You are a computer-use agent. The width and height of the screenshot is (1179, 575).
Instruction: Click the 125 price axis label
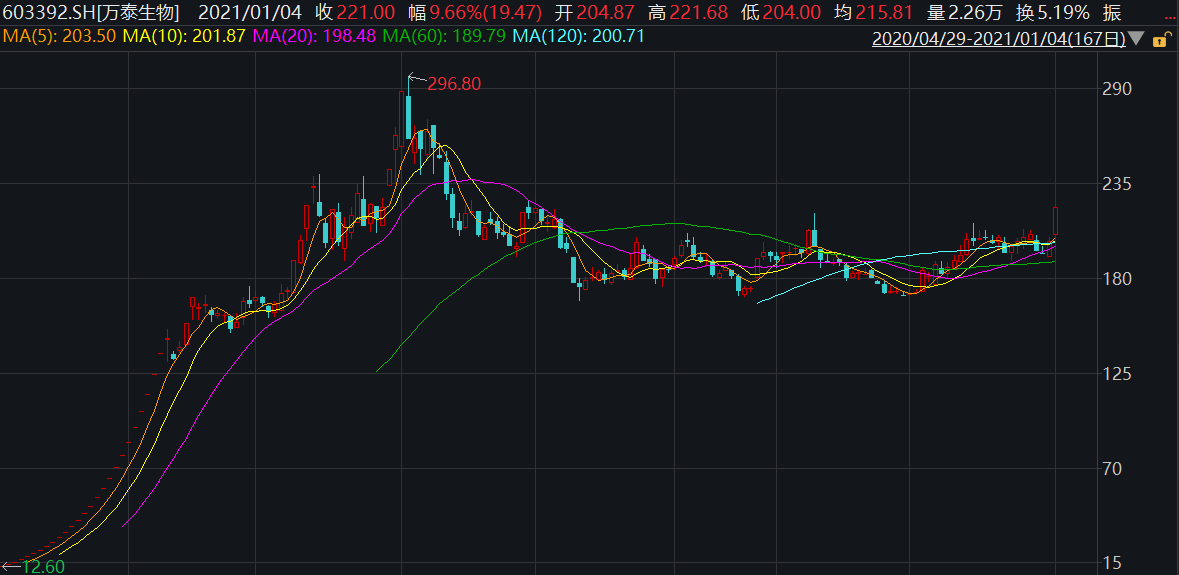pos(1115,374)
